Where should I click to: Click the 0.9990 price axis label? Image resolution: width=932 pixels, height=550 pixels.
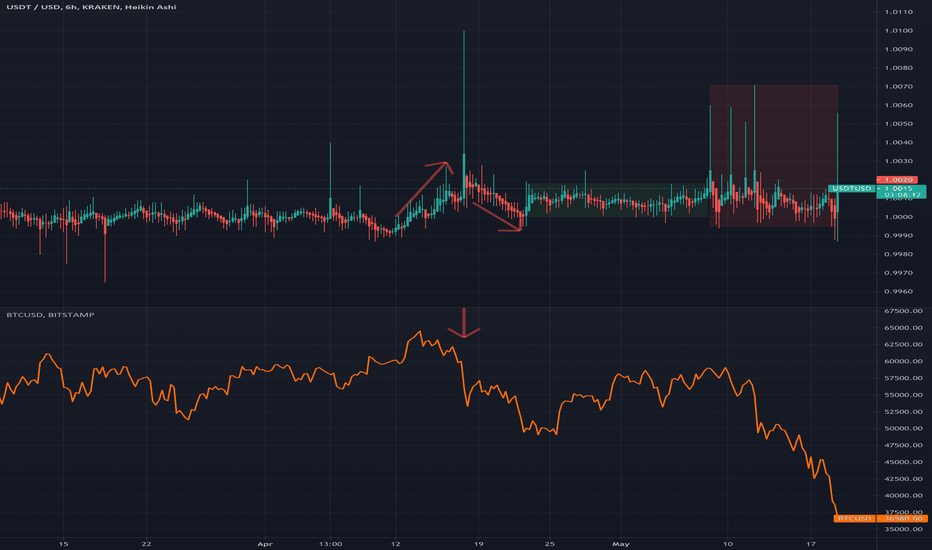(x=899, y=235)
